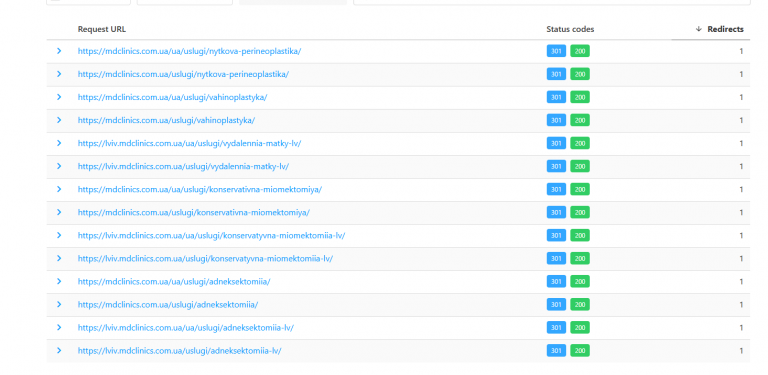Image resolution: width=768 pixels, height=375 pixels.
Task: Open link lviv.mdclinics.com.ua/uslugi/konservatyvna-miomektomiia-lv/ without /ua/
Action: pyautogui.click(x=205, y=258)
